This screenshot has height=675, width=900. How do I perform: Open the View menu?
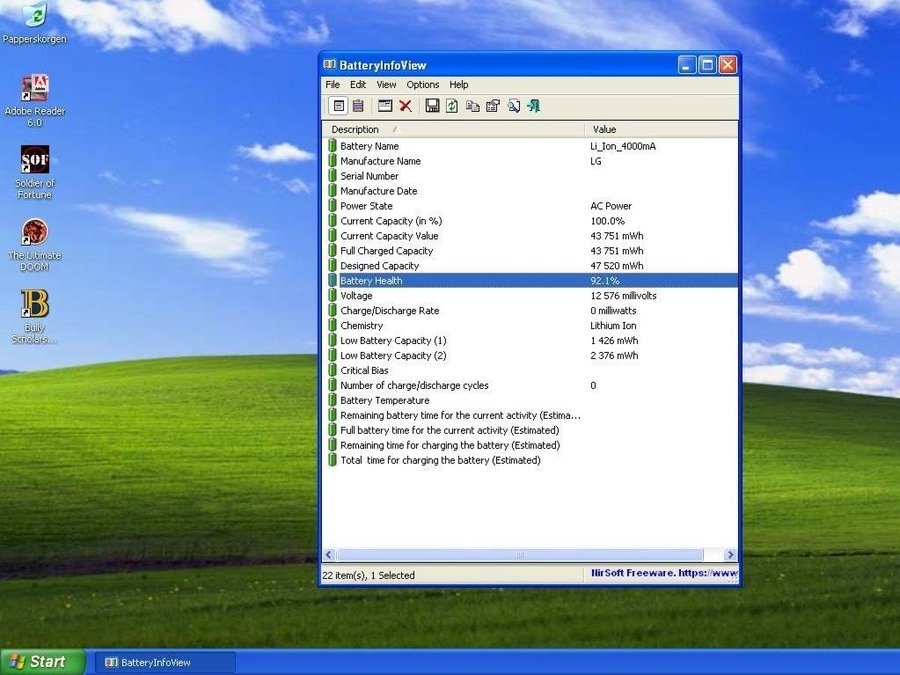(x=386, y=84)
